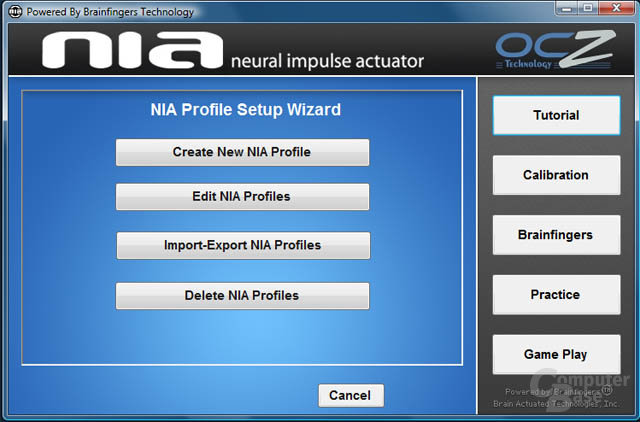The width and height of the screenshot is (640, 422).
Task: Close the NIA application window
Action: tap(617, 8)
